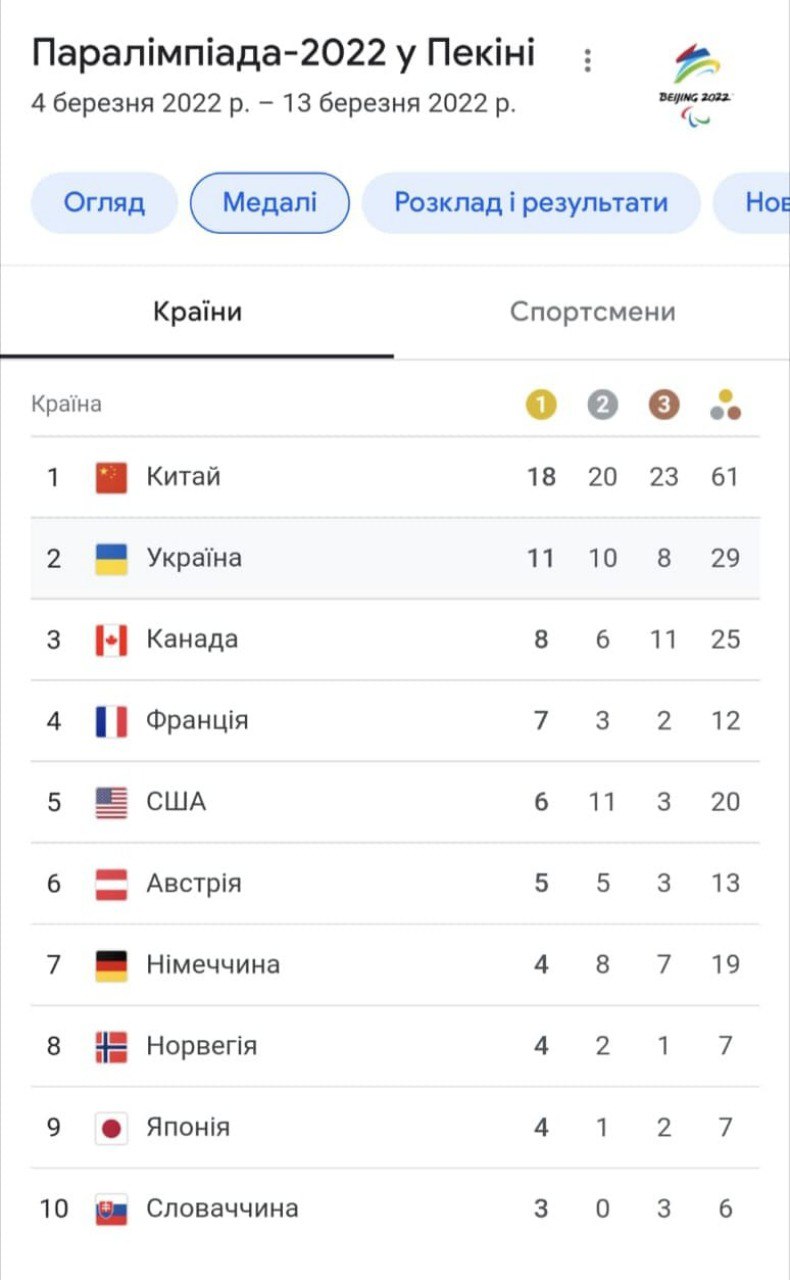The height and width of the screenshot is (1280, 790).
Task: Open the Розклад і результати chip
Action: (530, 203)
